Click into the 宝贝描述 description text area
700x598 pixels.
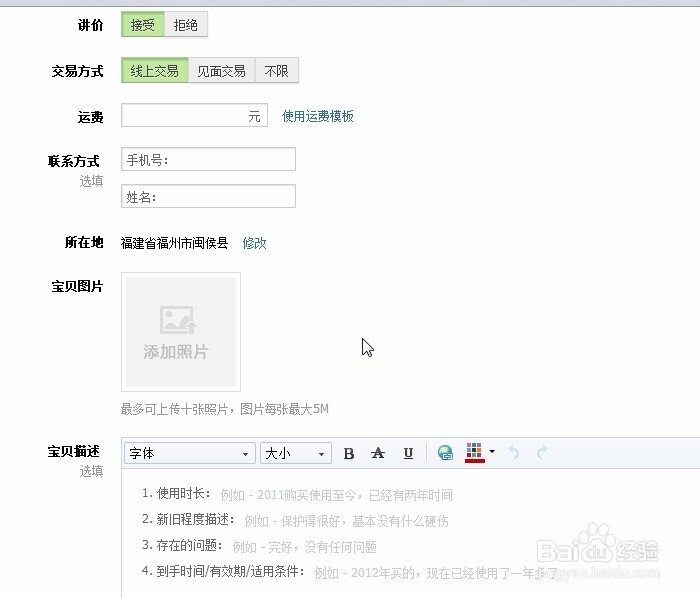[411, 533]
